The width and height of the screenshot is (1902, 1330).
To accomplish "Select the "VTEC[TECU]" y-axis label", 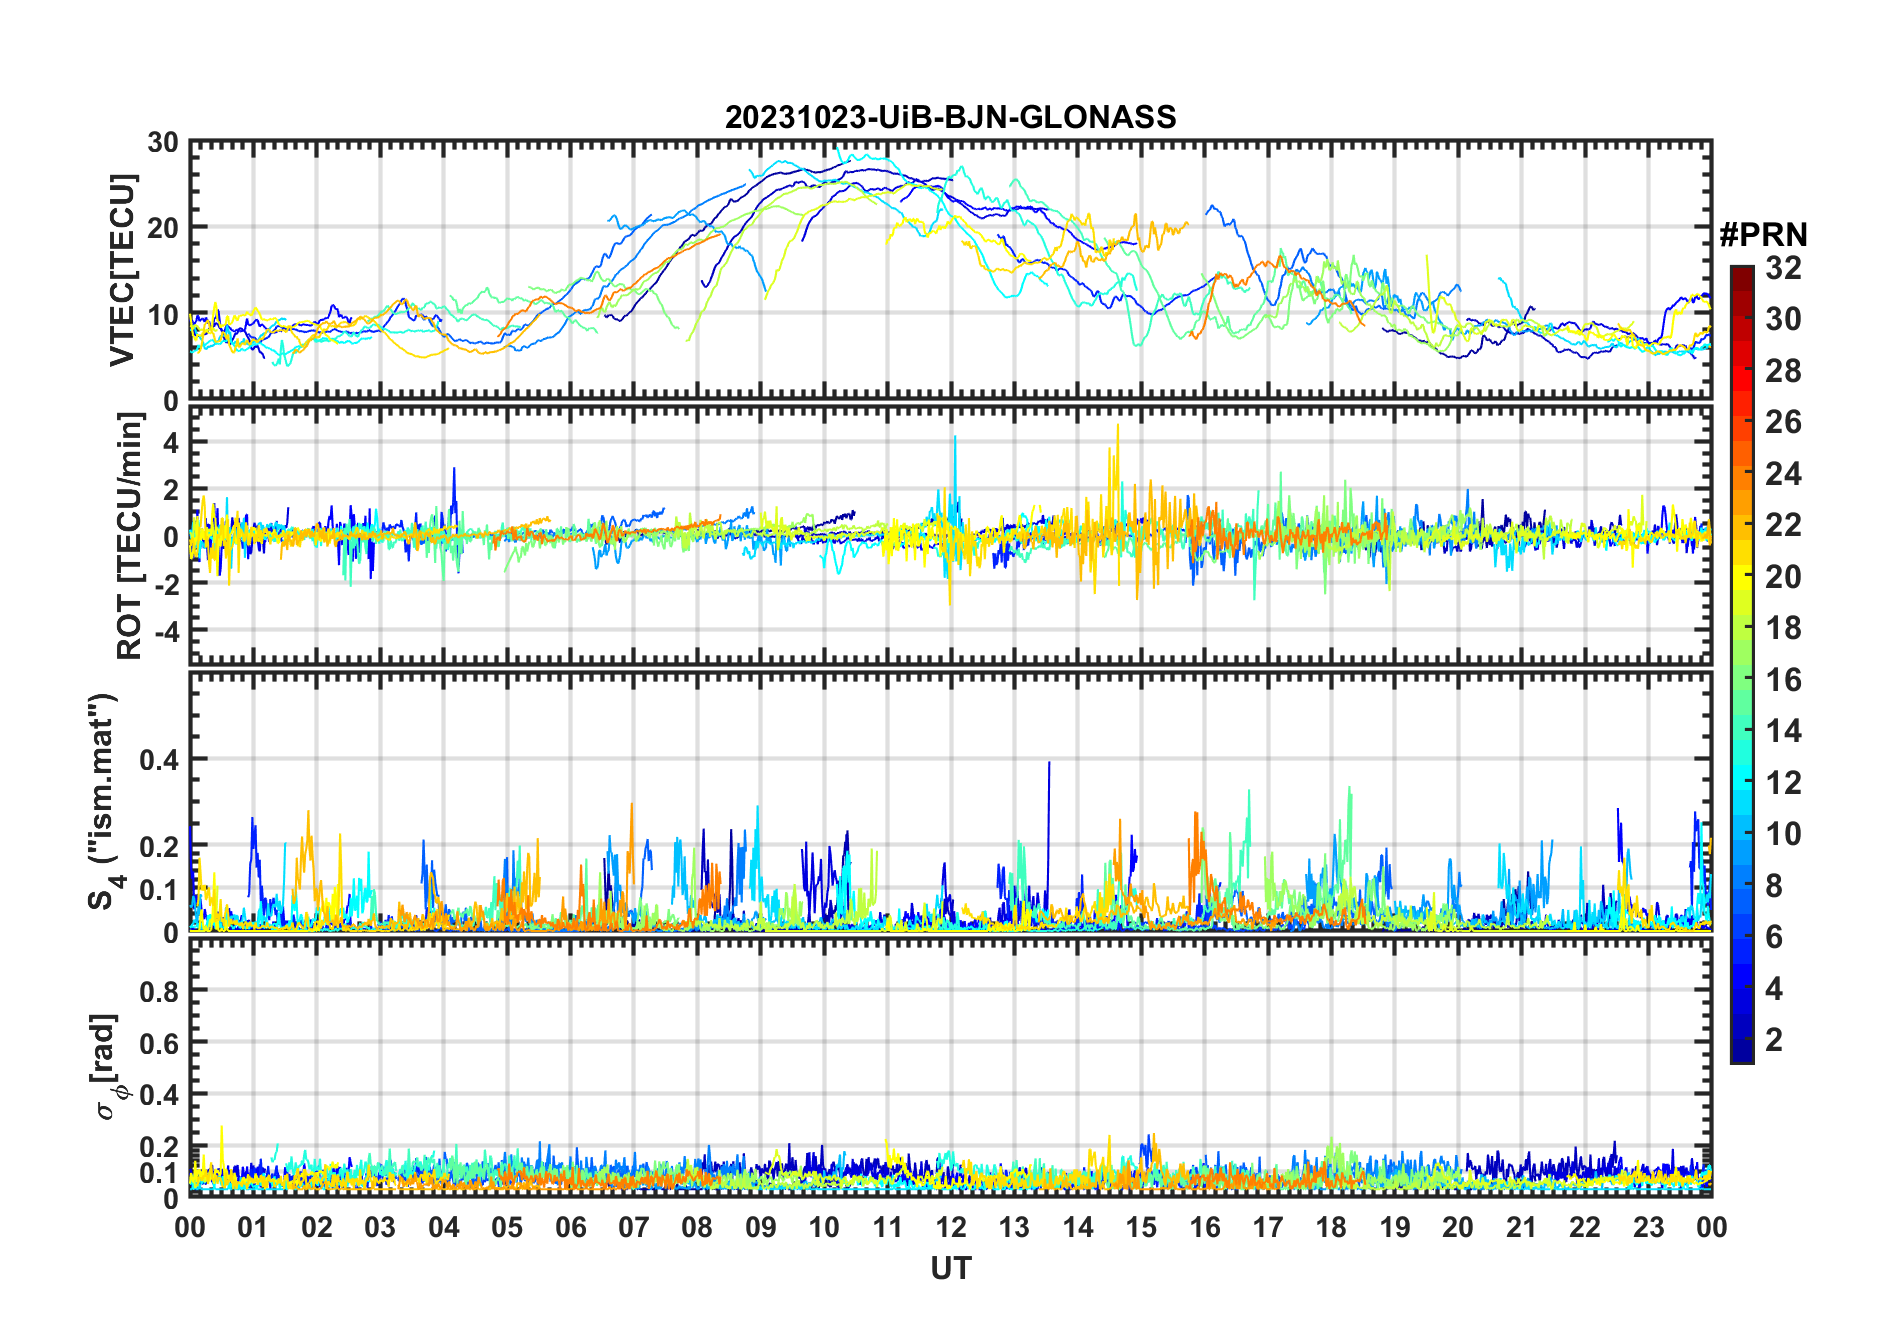I will pyautogui.click(x=123, y=270).
